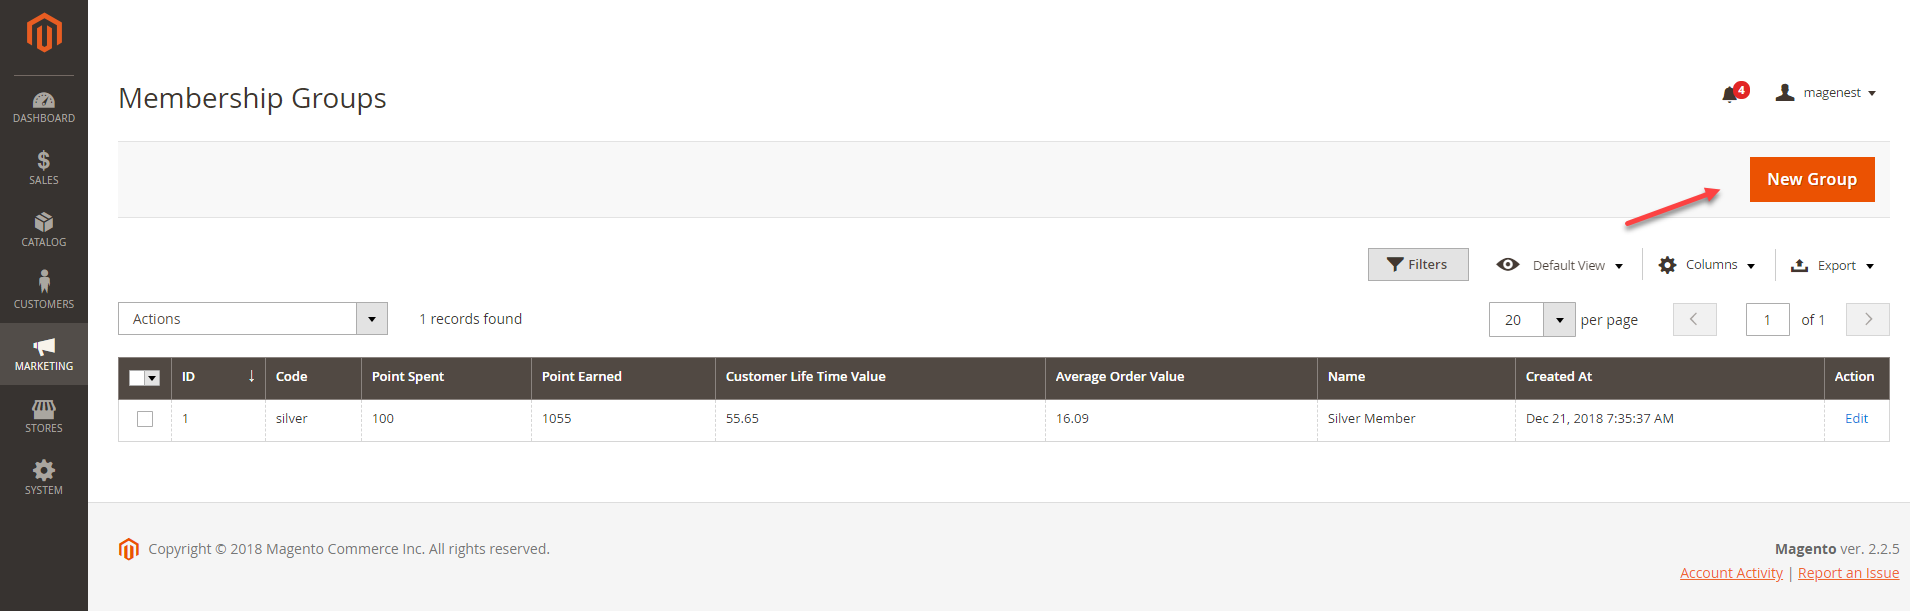Open the Marketing menu

point(44,353)
